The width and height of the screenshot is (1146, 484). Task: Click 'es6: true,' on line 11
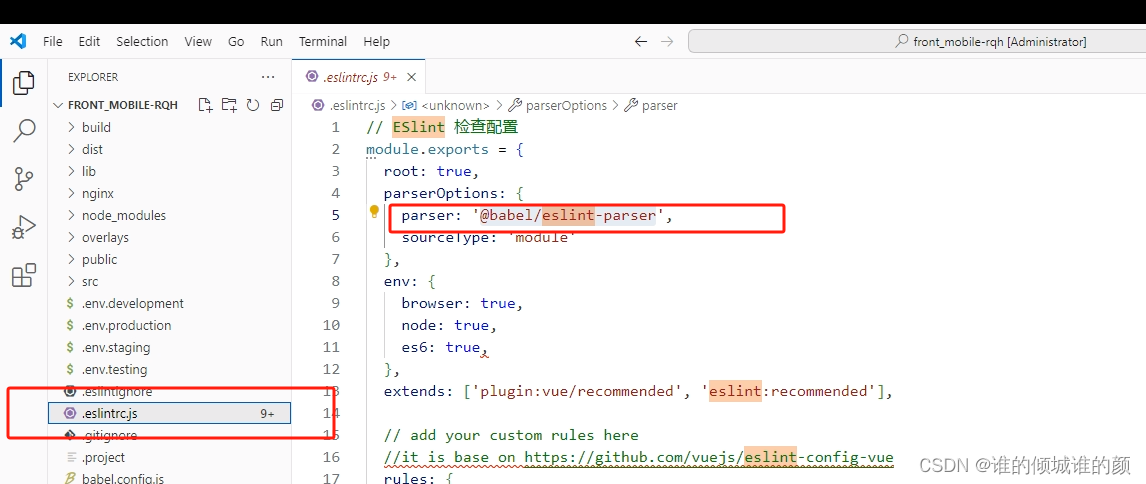coord(444,347)
